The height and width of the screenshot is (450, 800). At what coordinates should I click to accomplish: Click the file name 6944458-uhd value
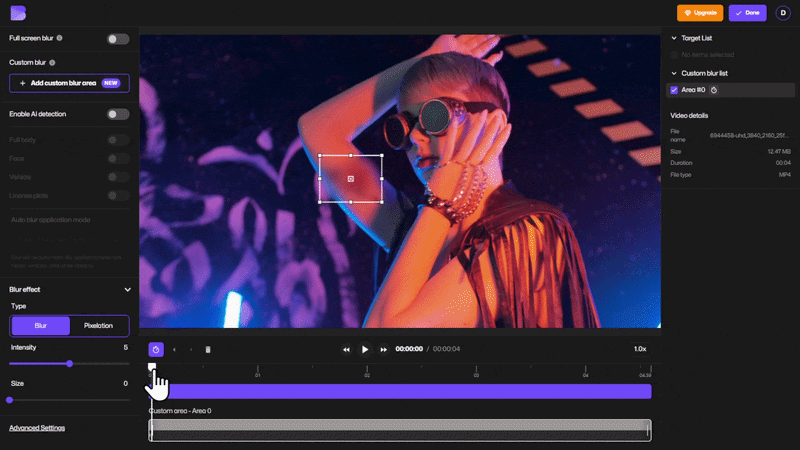[x=749, y=136]
